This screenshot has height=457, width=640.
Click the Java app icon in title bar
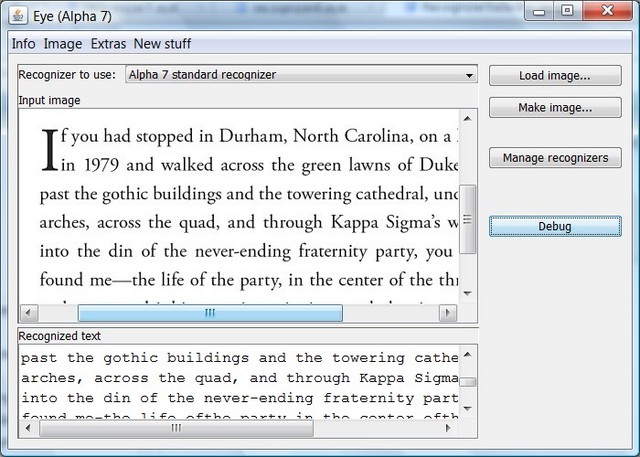click(x=17, y=11)
